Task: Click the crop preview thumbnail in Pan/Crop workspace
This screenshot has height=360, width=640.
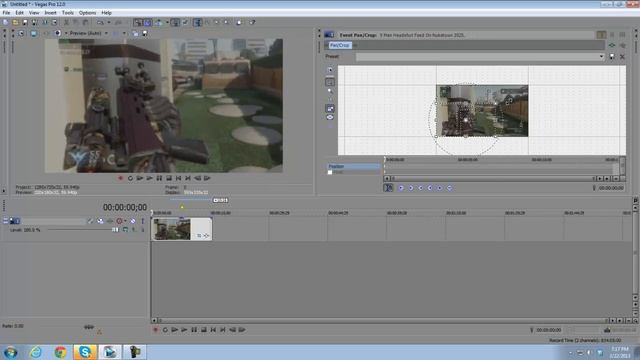Action: point(482,111)
